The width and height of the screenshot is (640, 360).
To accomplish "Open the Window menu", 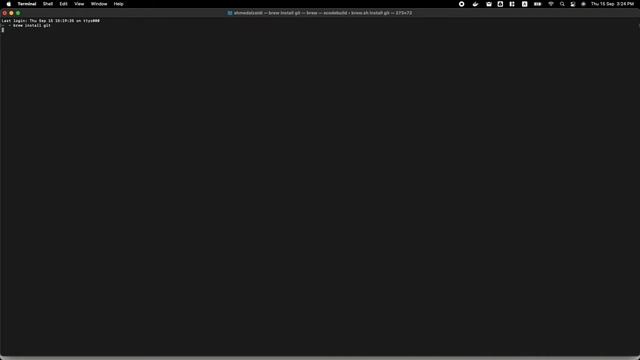I will click(x=99, y=4).
